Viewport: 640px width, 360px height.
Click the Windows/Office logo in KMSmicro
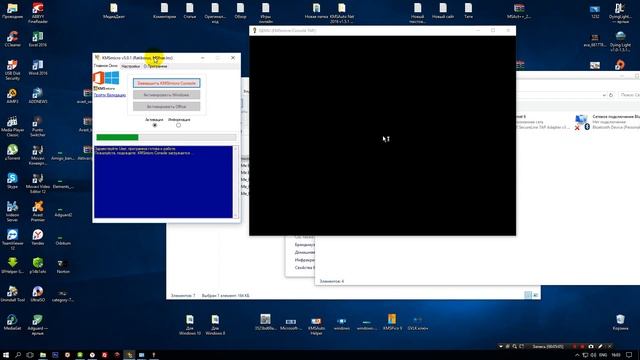[106, 78]
